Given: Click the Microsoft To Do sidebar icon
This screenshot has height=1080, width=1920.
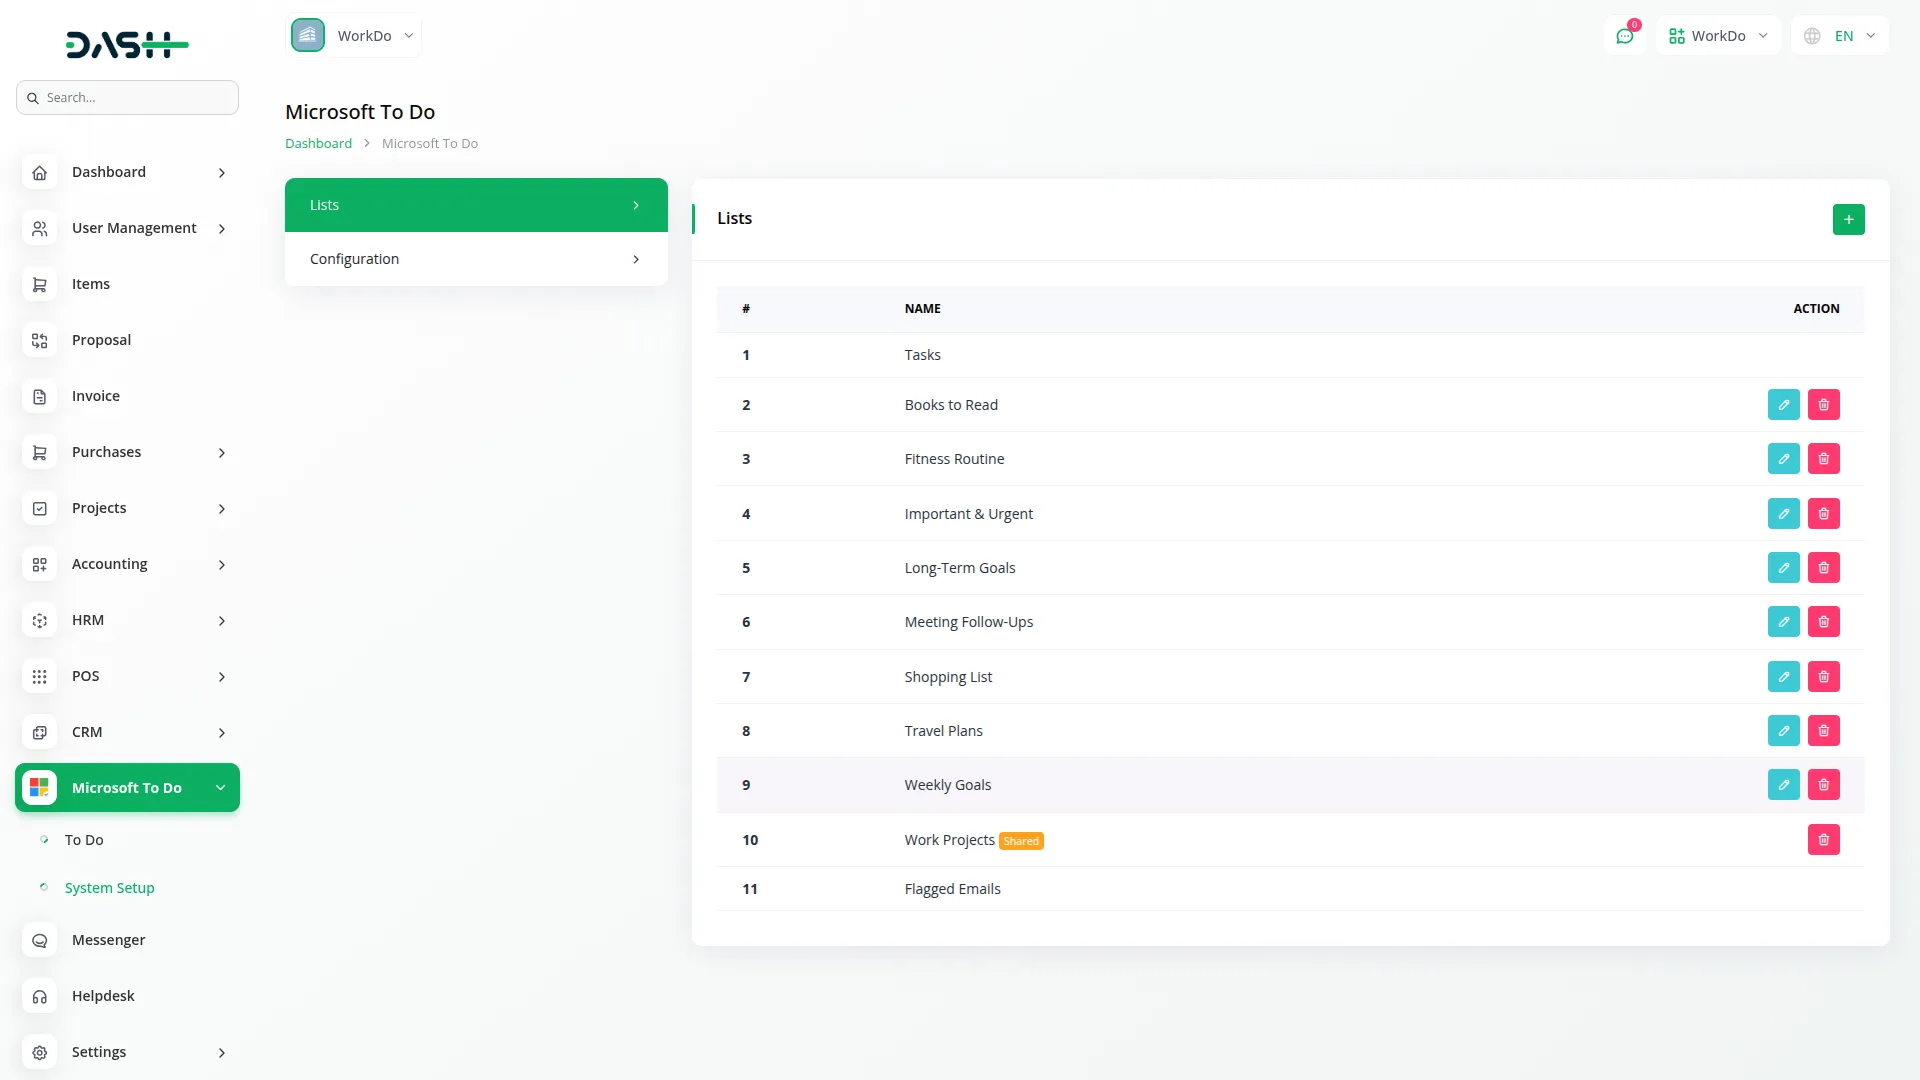Looking at the screenshot, I should [x=39, y=788].
